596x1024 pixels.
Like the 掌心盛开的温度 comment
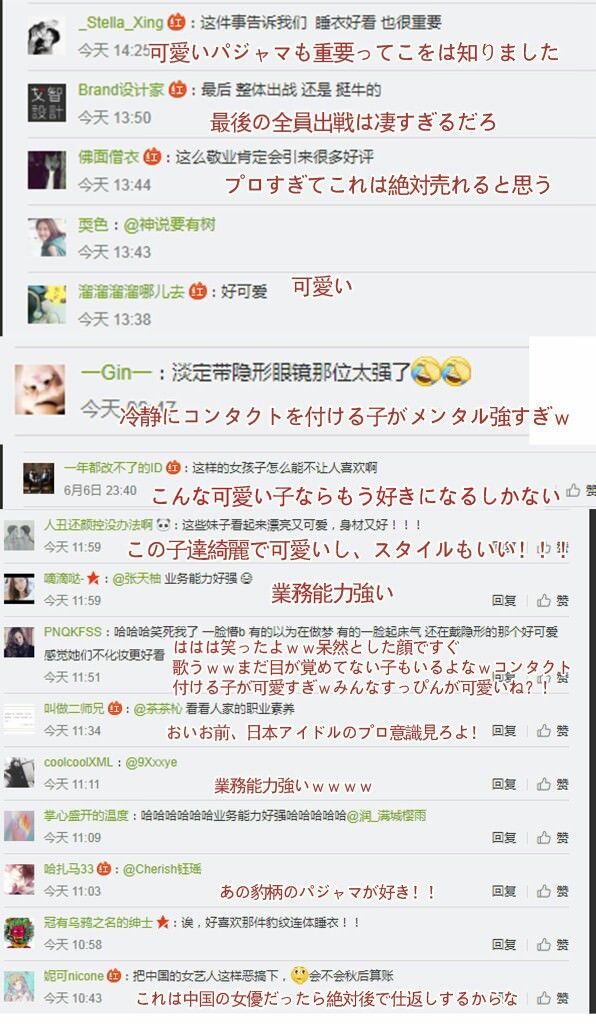543,838
